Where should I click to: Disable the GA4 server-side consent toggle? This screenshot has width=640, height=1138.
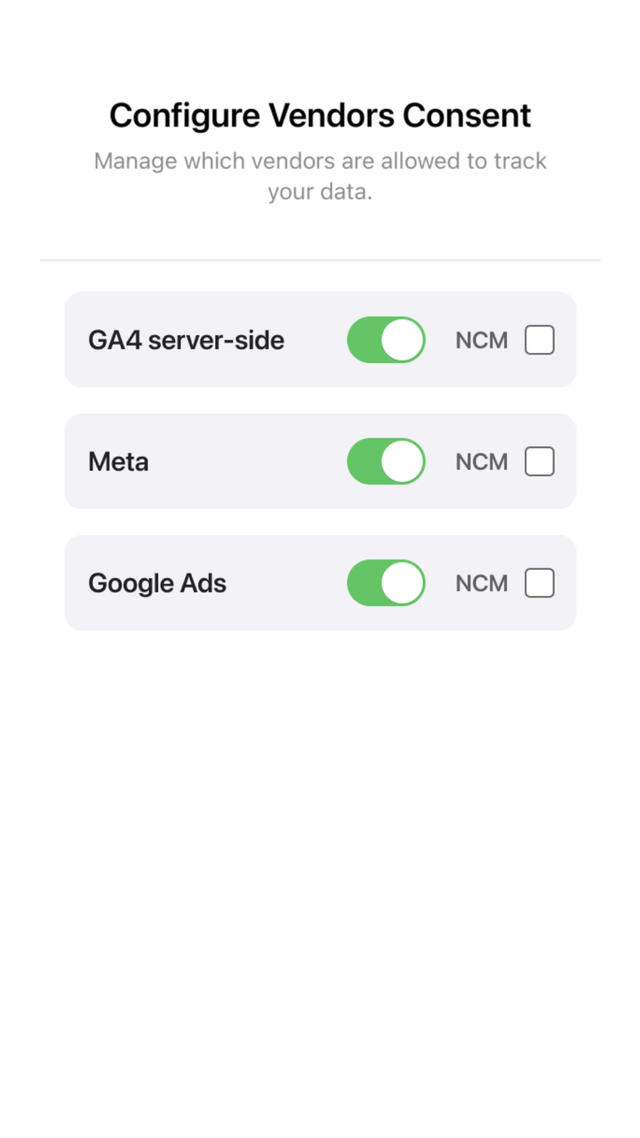(x=386, y=340)
